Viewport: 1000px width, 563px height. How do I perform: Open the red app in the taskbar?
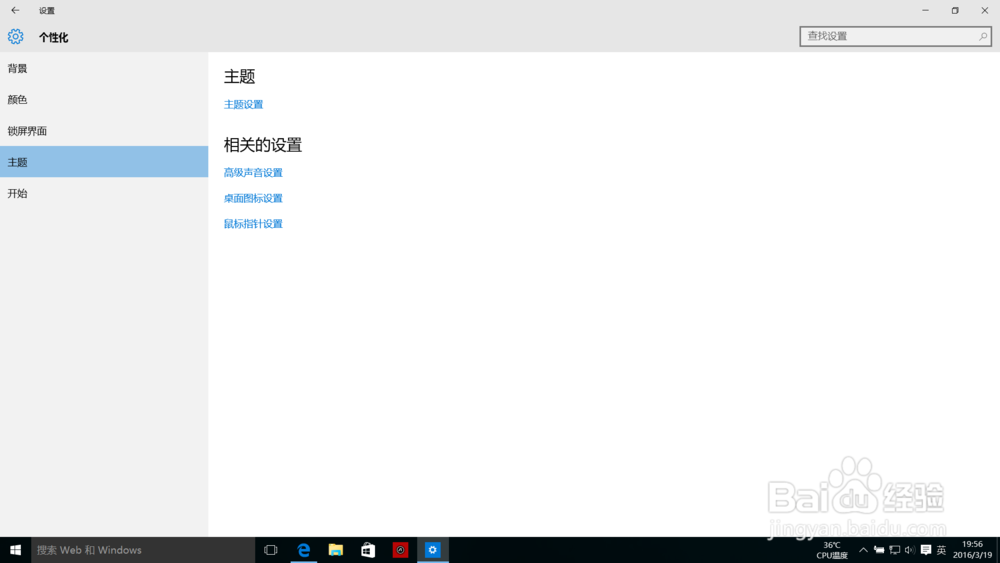tap(400, 550)
